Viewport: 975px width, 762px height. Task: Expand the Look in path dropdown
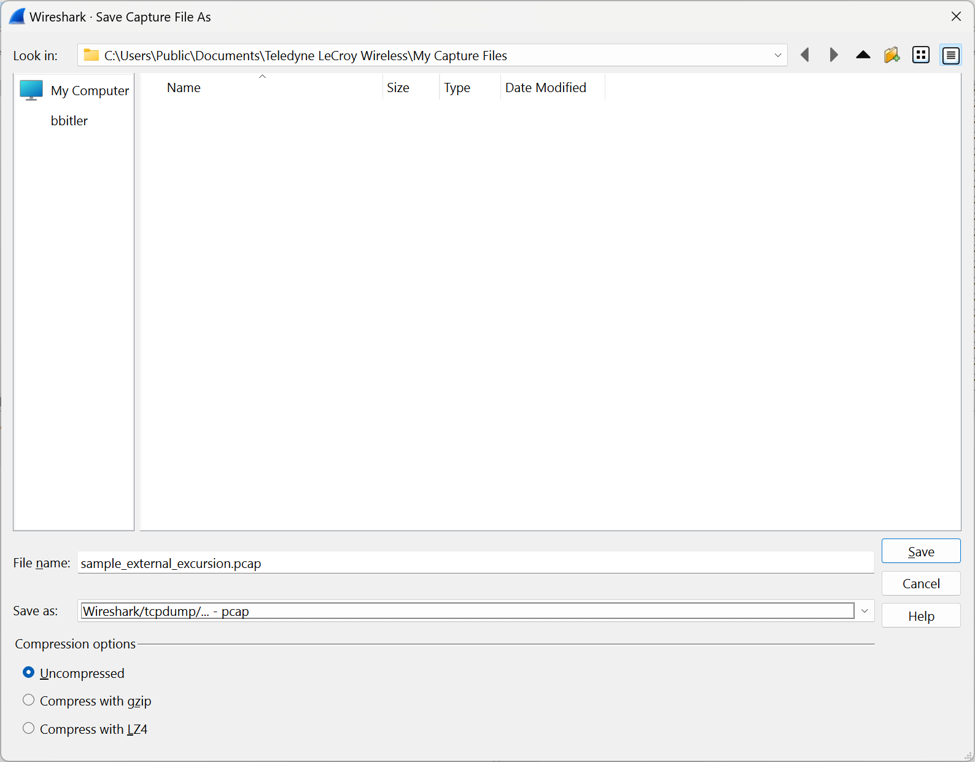click(777, 55)
